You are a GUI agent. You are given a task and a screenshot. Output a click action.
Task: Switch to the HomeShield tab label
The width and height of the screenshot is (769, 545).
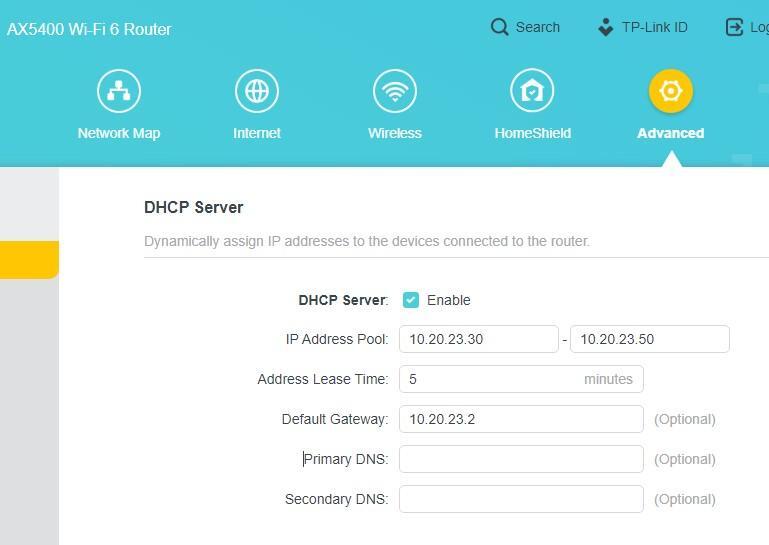(x=533, y=133)
